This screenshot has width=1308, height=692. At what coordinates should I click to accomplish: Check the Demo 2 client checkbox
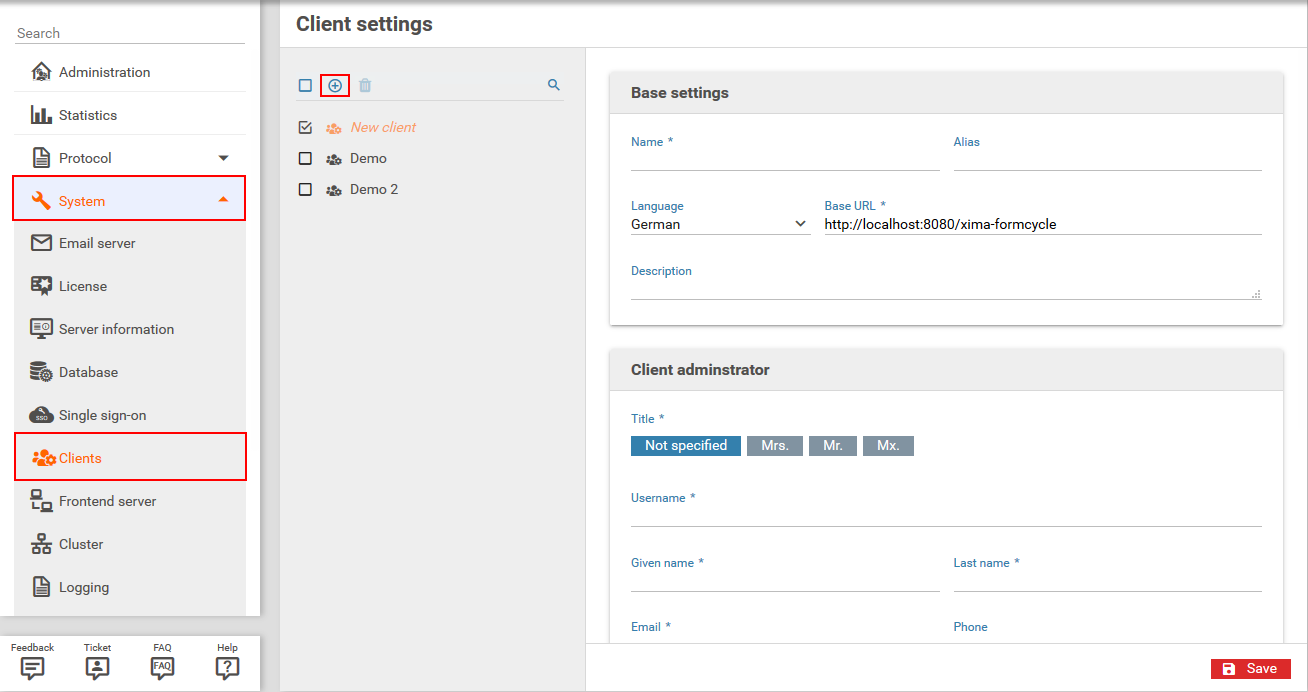coord(306,190)
